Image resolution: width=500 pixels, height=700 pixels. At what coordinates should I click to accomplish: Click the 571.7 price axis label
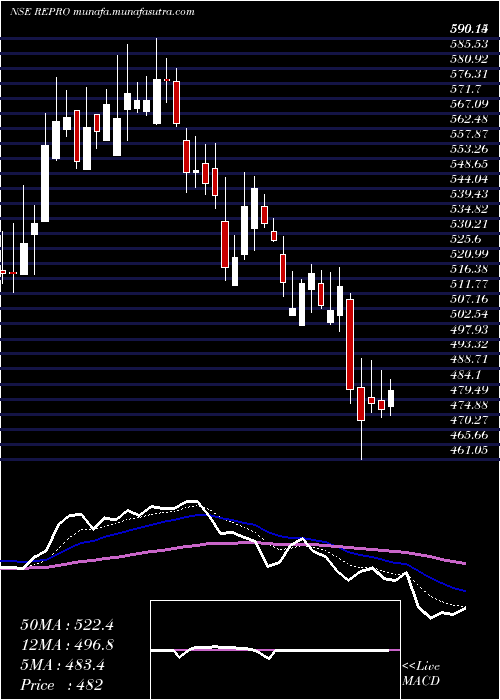[x=464, y=89]
